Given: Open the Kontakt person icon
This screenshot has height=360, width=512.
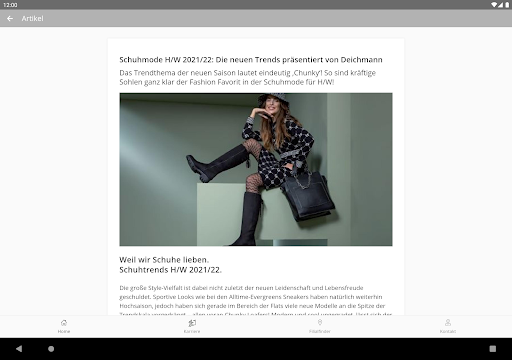Looking at the screenshot, I should (x=448, y=322).
